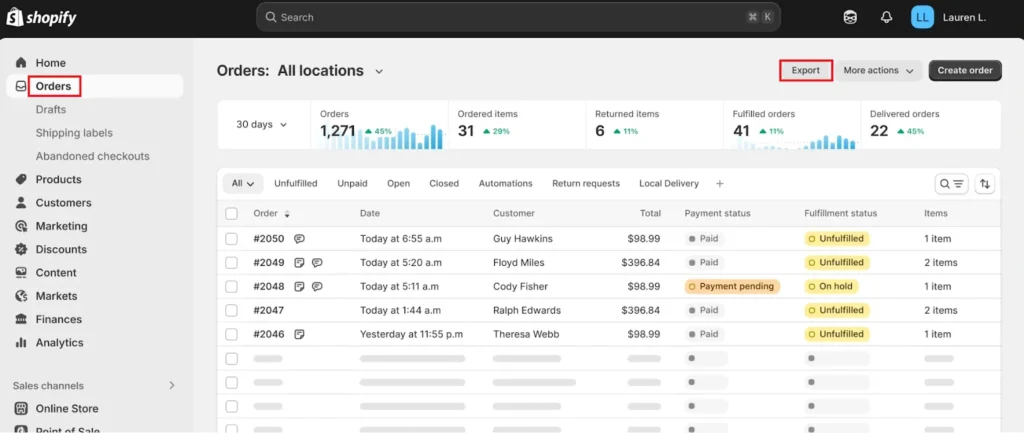Click the search and filter orders icon
This screenshot has height=433, width=1024.
tap(951, 184)
